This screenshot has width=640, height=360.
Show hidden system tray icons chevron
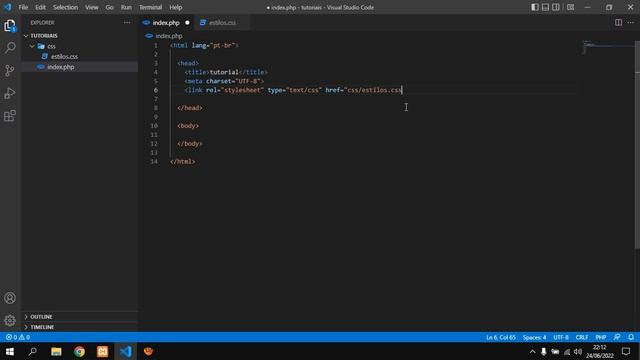click(532, 351)
